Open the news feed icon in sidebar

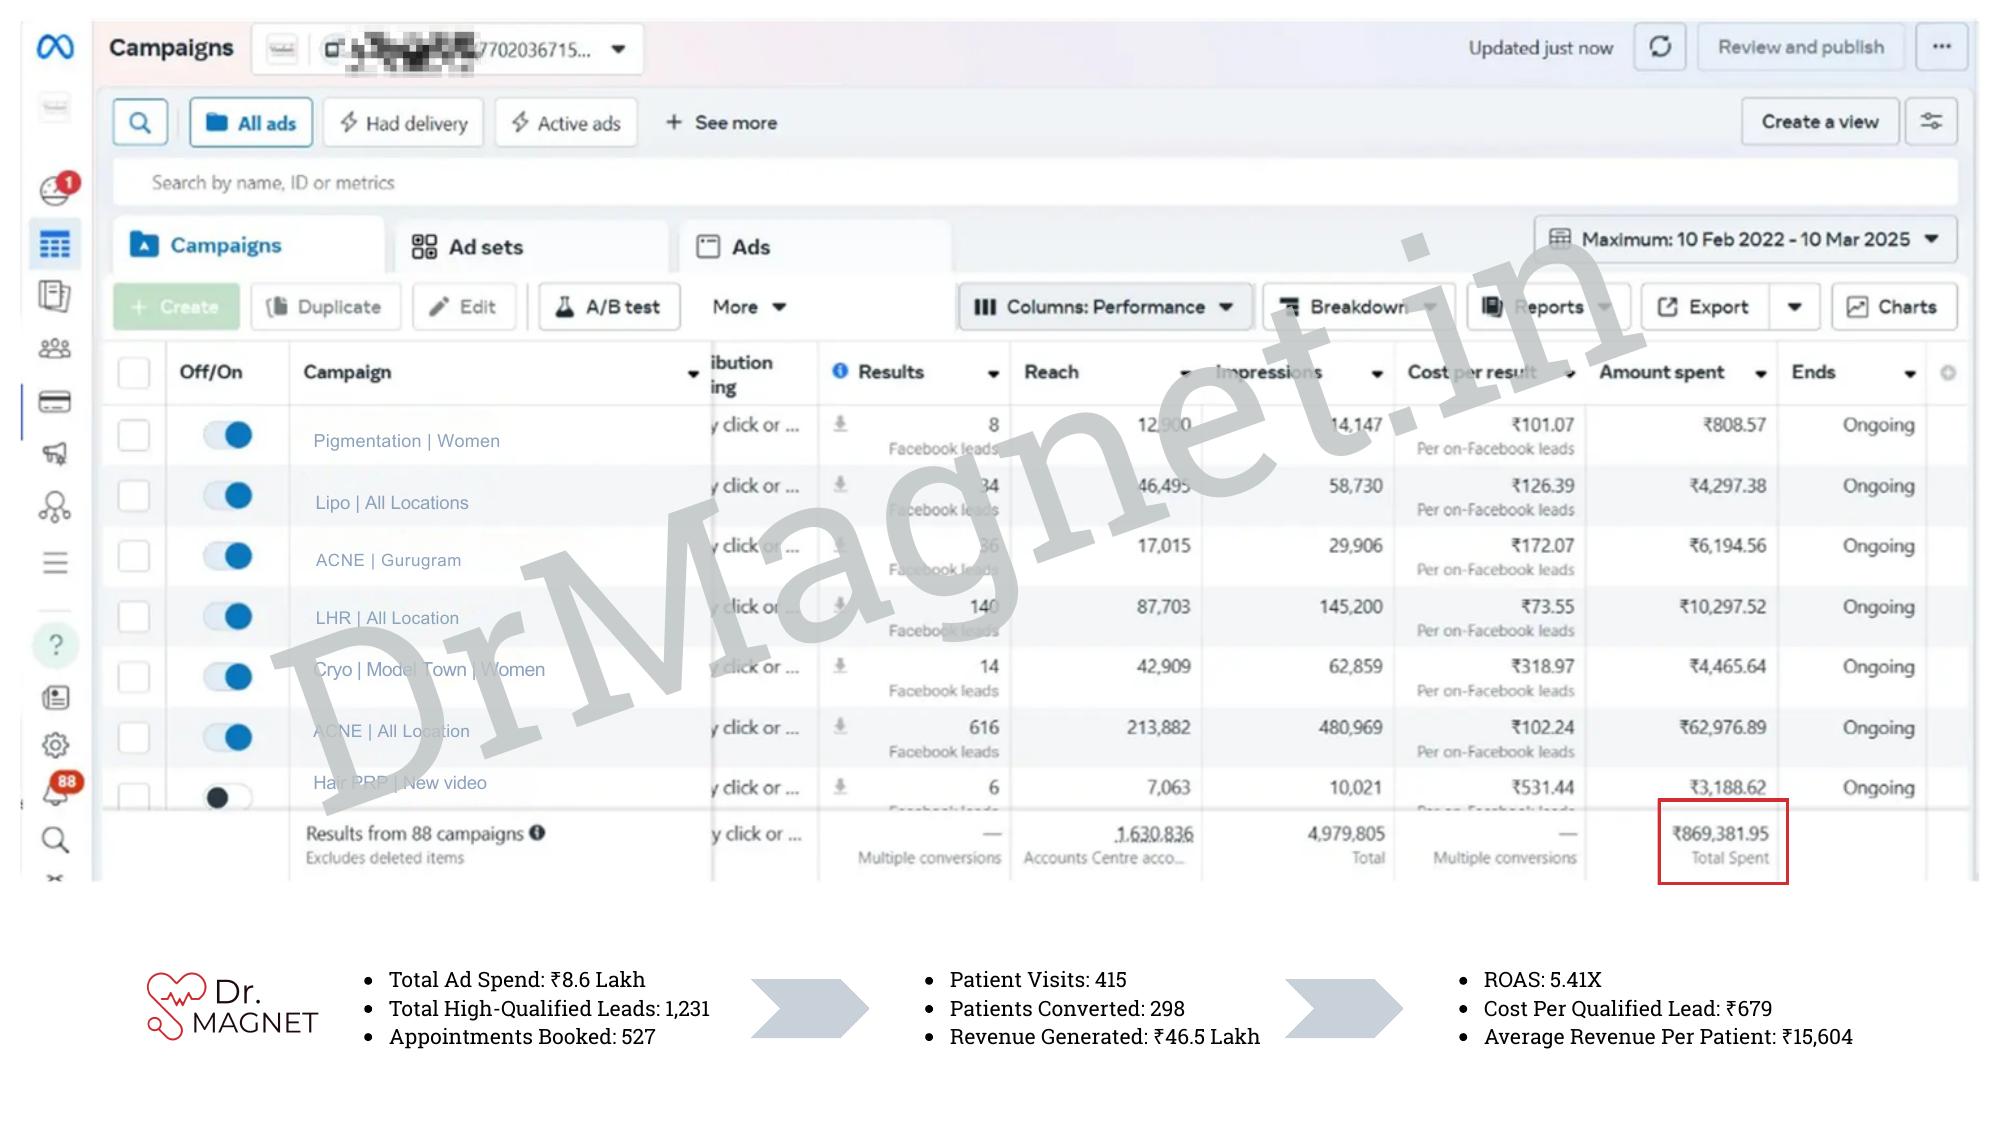tap(55, 697)
